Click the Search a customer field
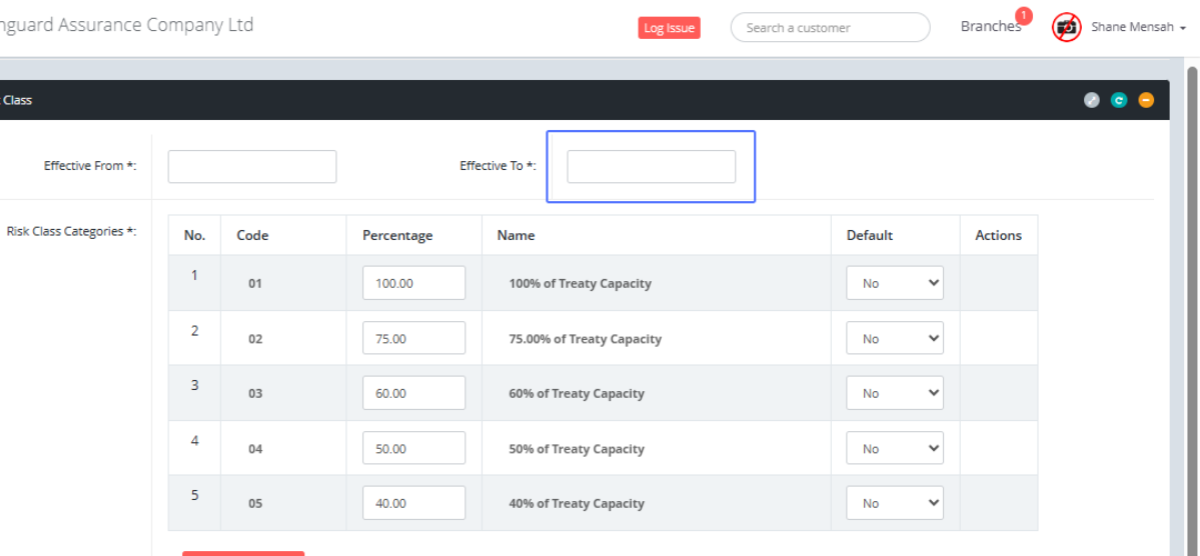The height and width of the screenshot is (556, 1200). [830, 28]
